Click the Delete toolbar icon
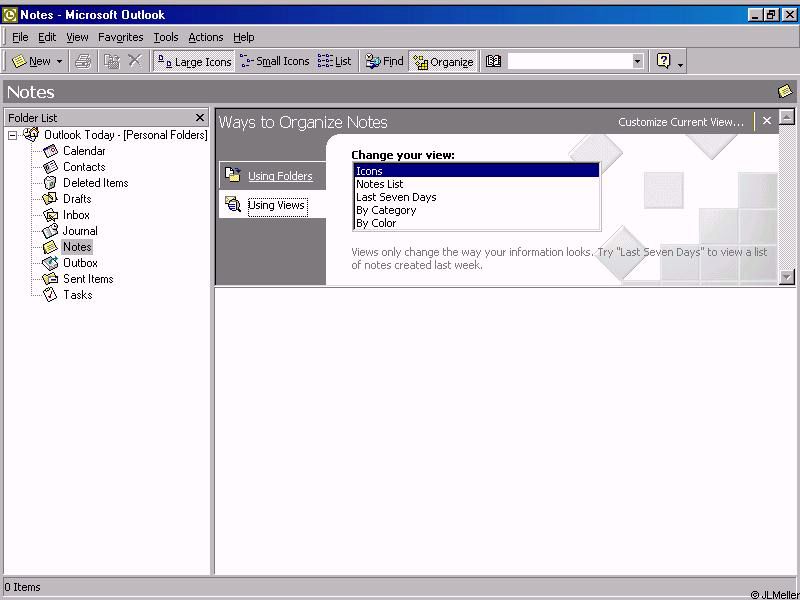Screen dimensions: 800x600 [135, 61]
